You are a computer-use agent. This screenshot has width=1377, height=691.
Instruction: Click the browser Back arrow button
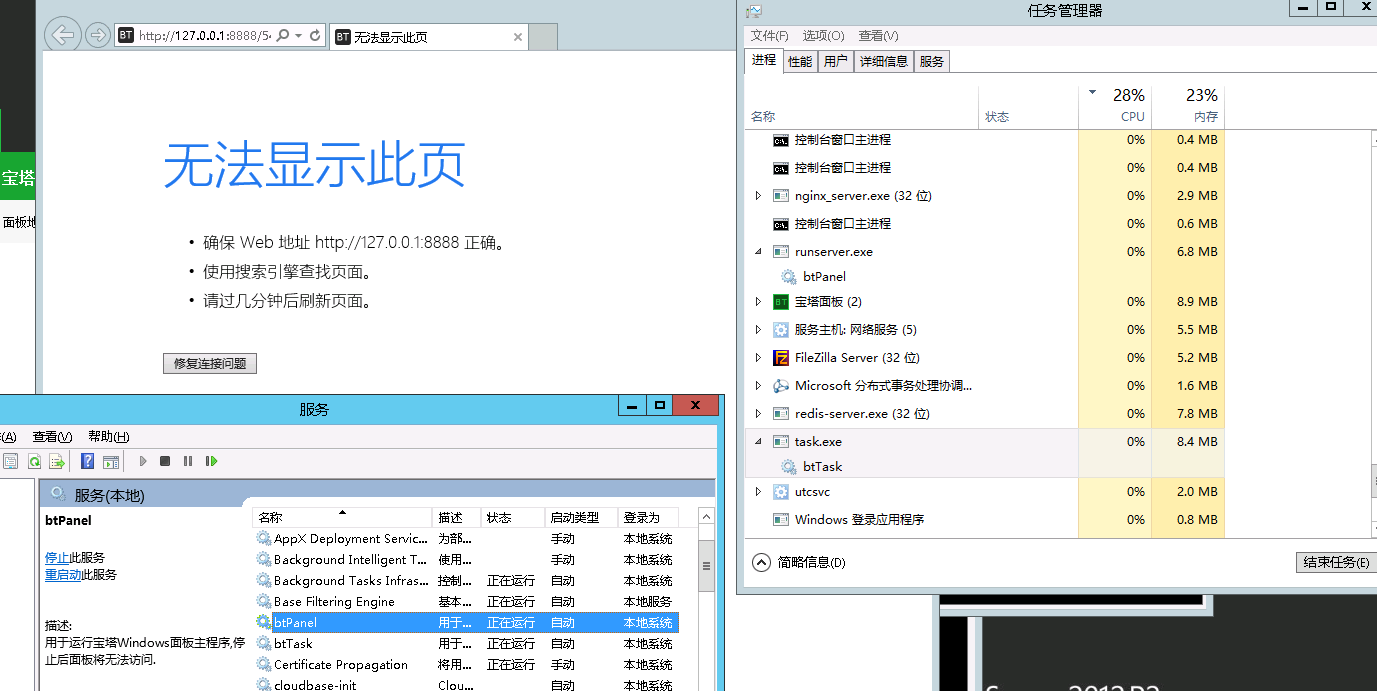coord(63,35)
